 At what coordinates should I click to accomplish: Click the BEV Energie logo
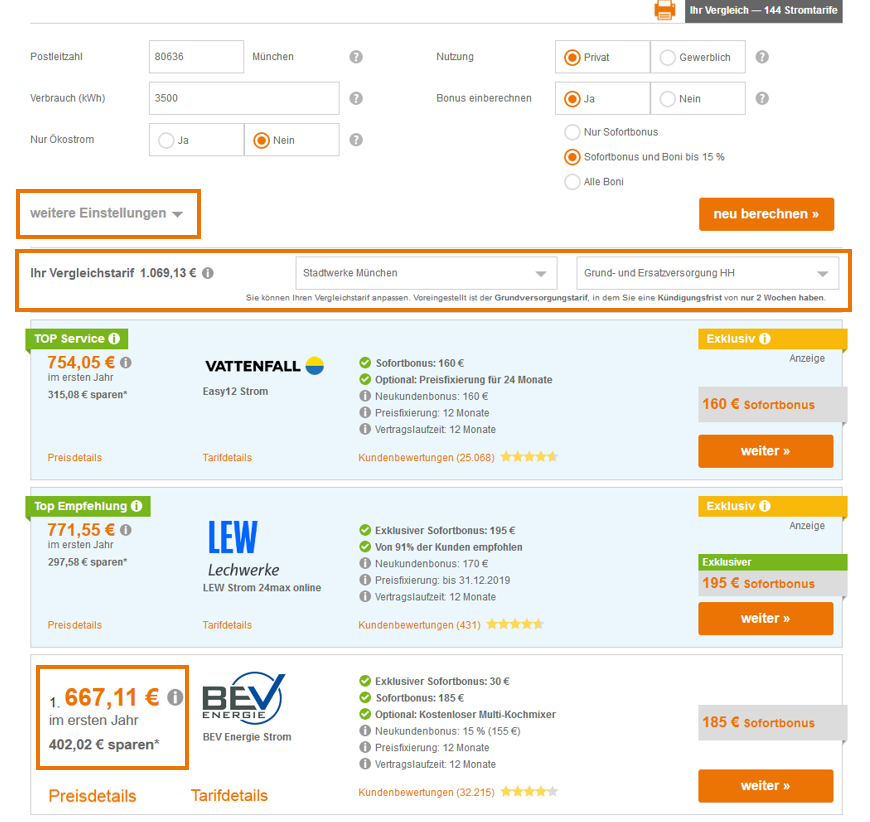tap(244, 698)
